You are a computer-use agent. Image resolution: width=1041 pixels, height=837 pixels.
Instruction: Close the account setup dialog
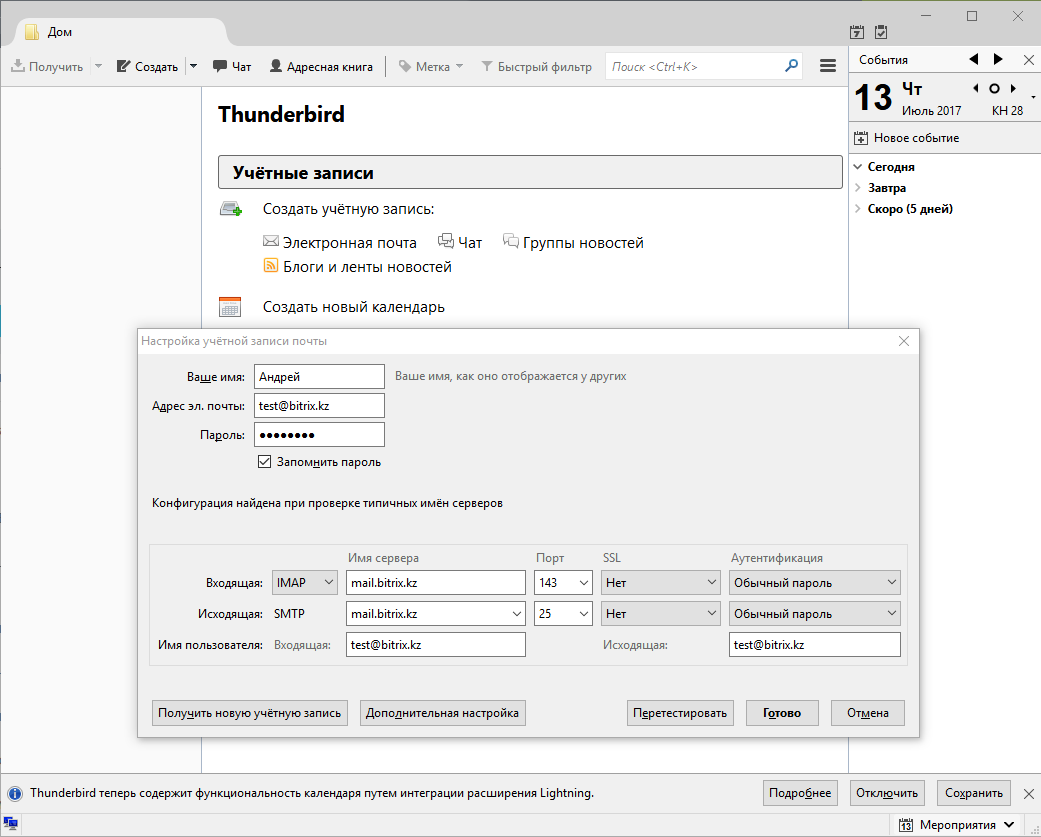(904, 341)
